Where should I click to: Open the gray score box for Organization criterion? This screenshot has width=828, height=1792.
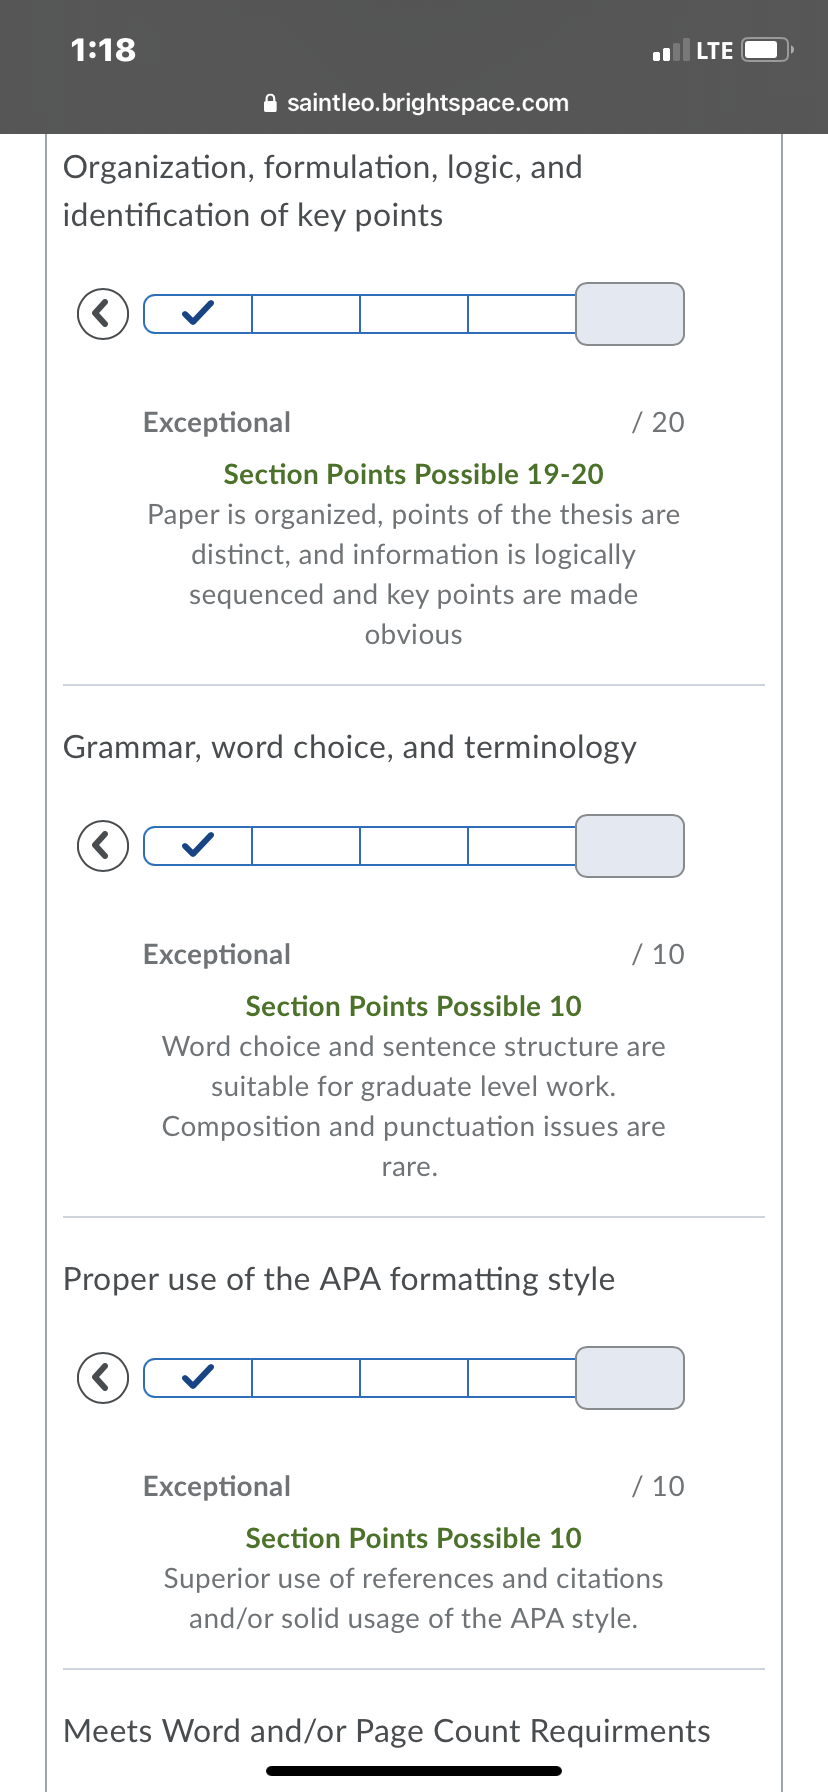(x=630, y=314)
